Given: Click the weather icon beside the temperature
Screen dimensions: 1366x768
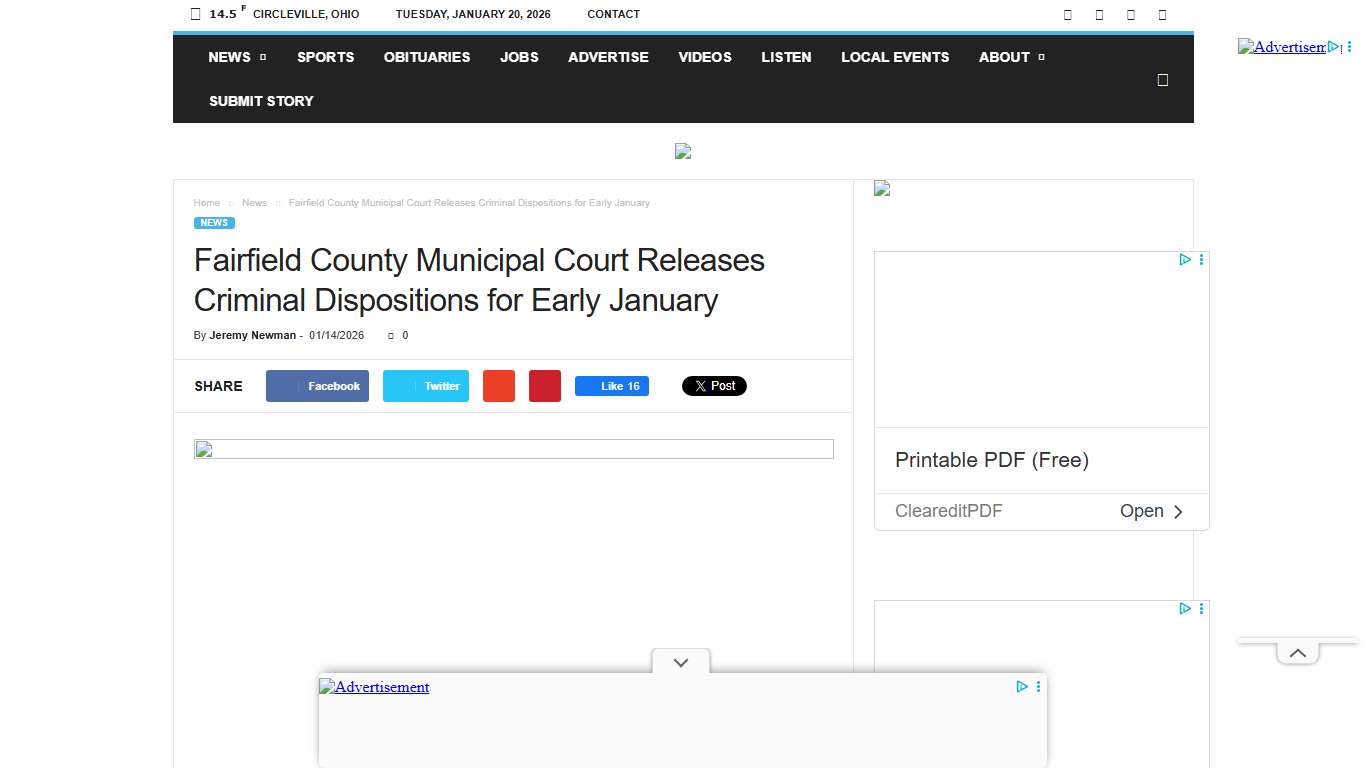Looking at the screenshot, I should coord(195,14).
